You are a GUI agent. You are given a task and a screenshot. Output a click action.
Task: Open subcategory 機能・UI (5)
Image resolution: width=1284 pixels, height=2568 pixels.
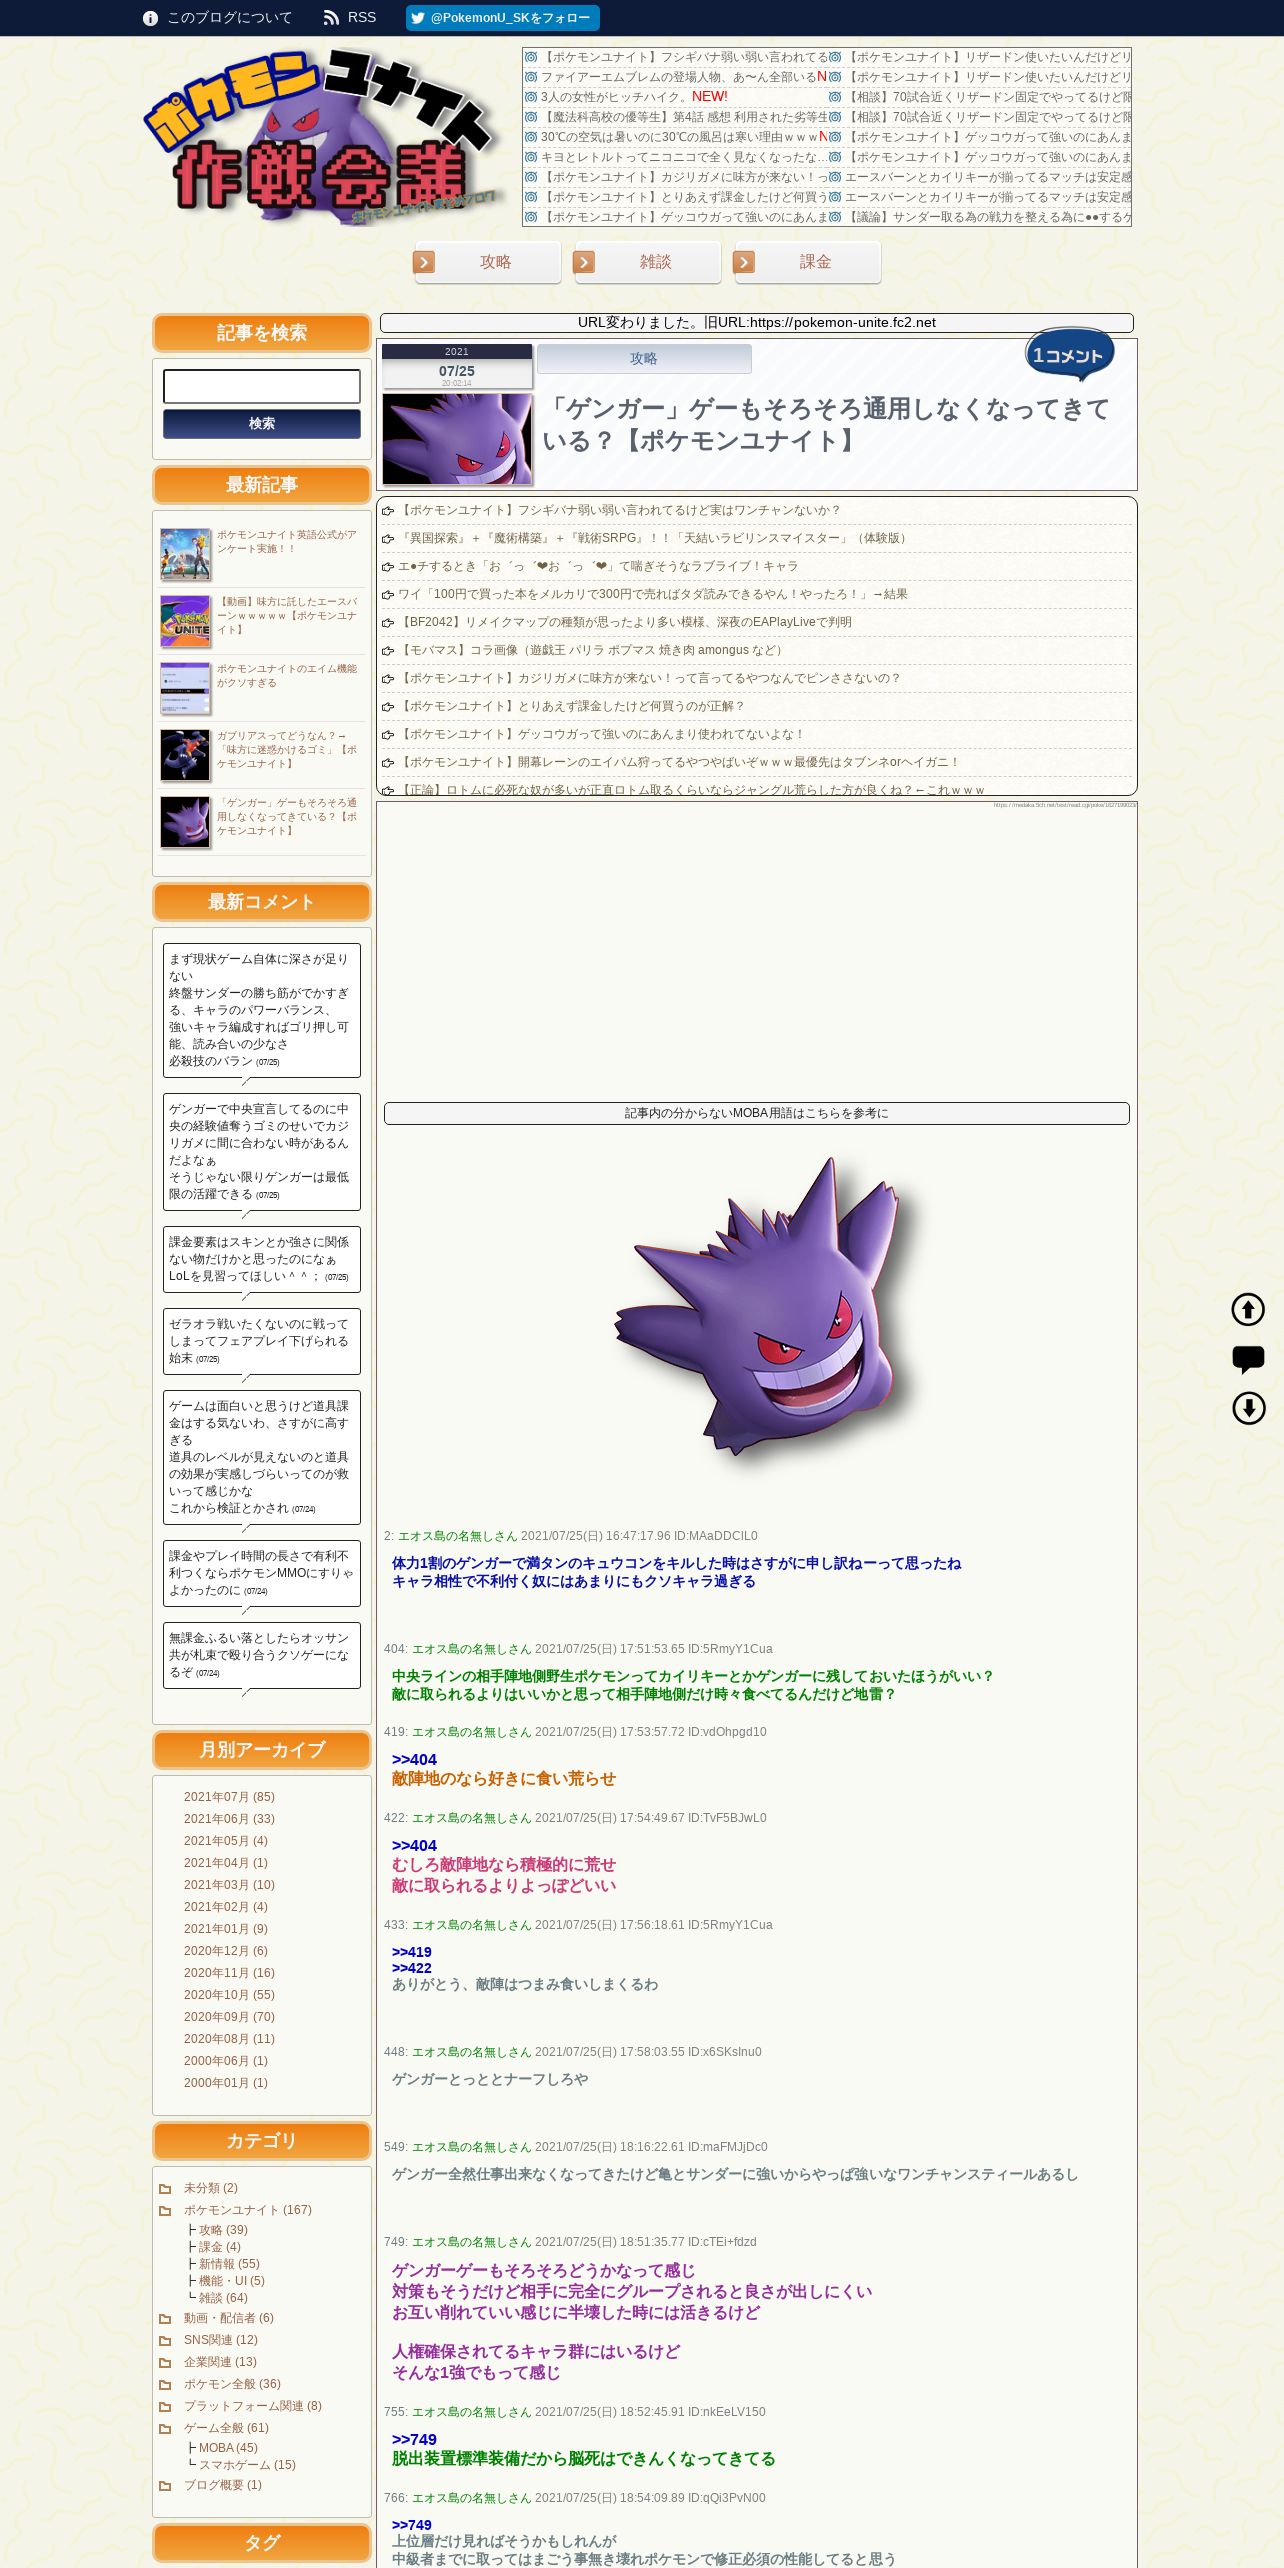(x=232, y=2281)
